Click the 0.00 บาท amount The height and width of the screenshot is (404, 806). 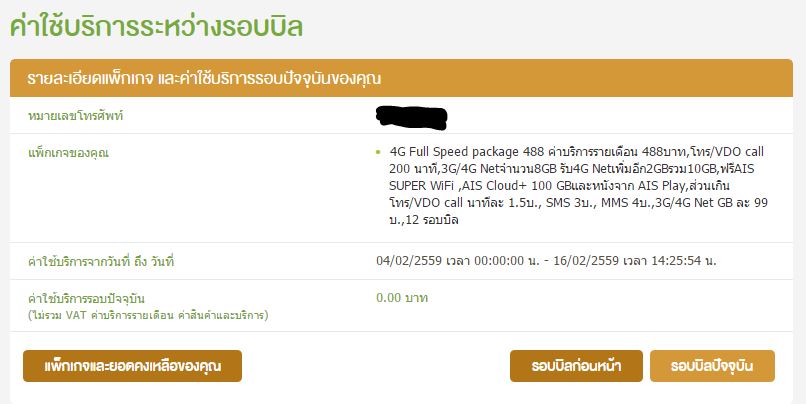point(402,298)
